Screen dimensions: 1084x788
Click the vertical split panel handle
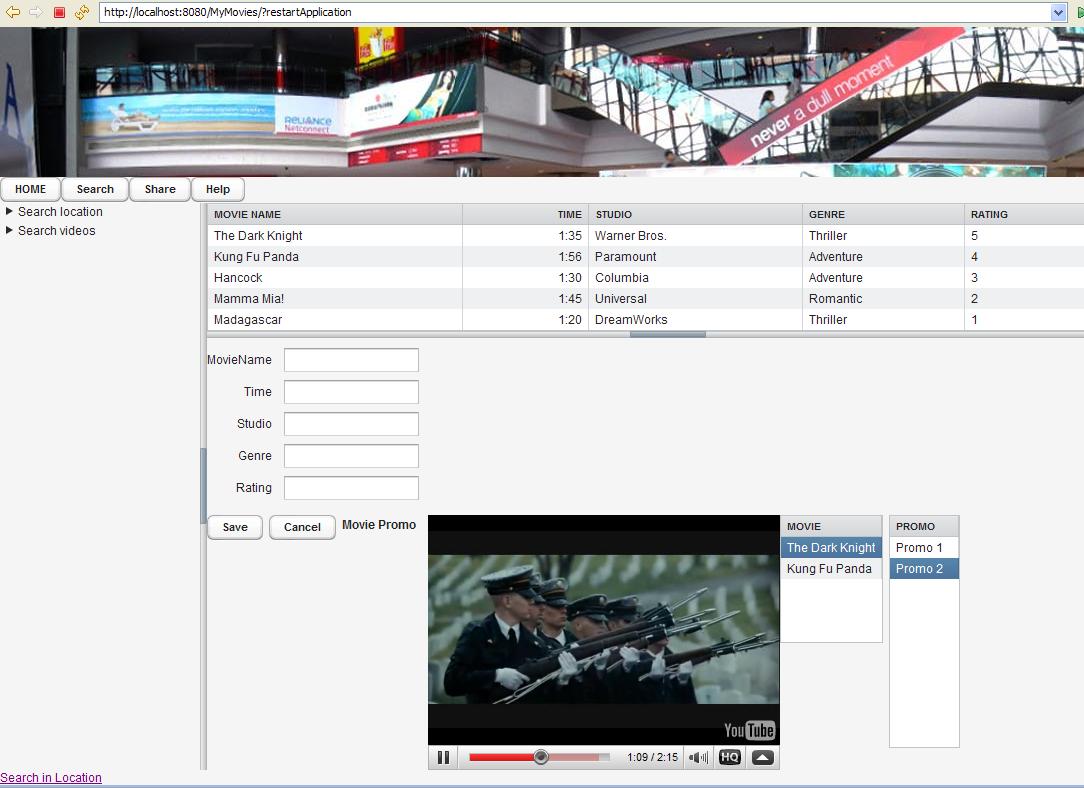click(203, 486)
